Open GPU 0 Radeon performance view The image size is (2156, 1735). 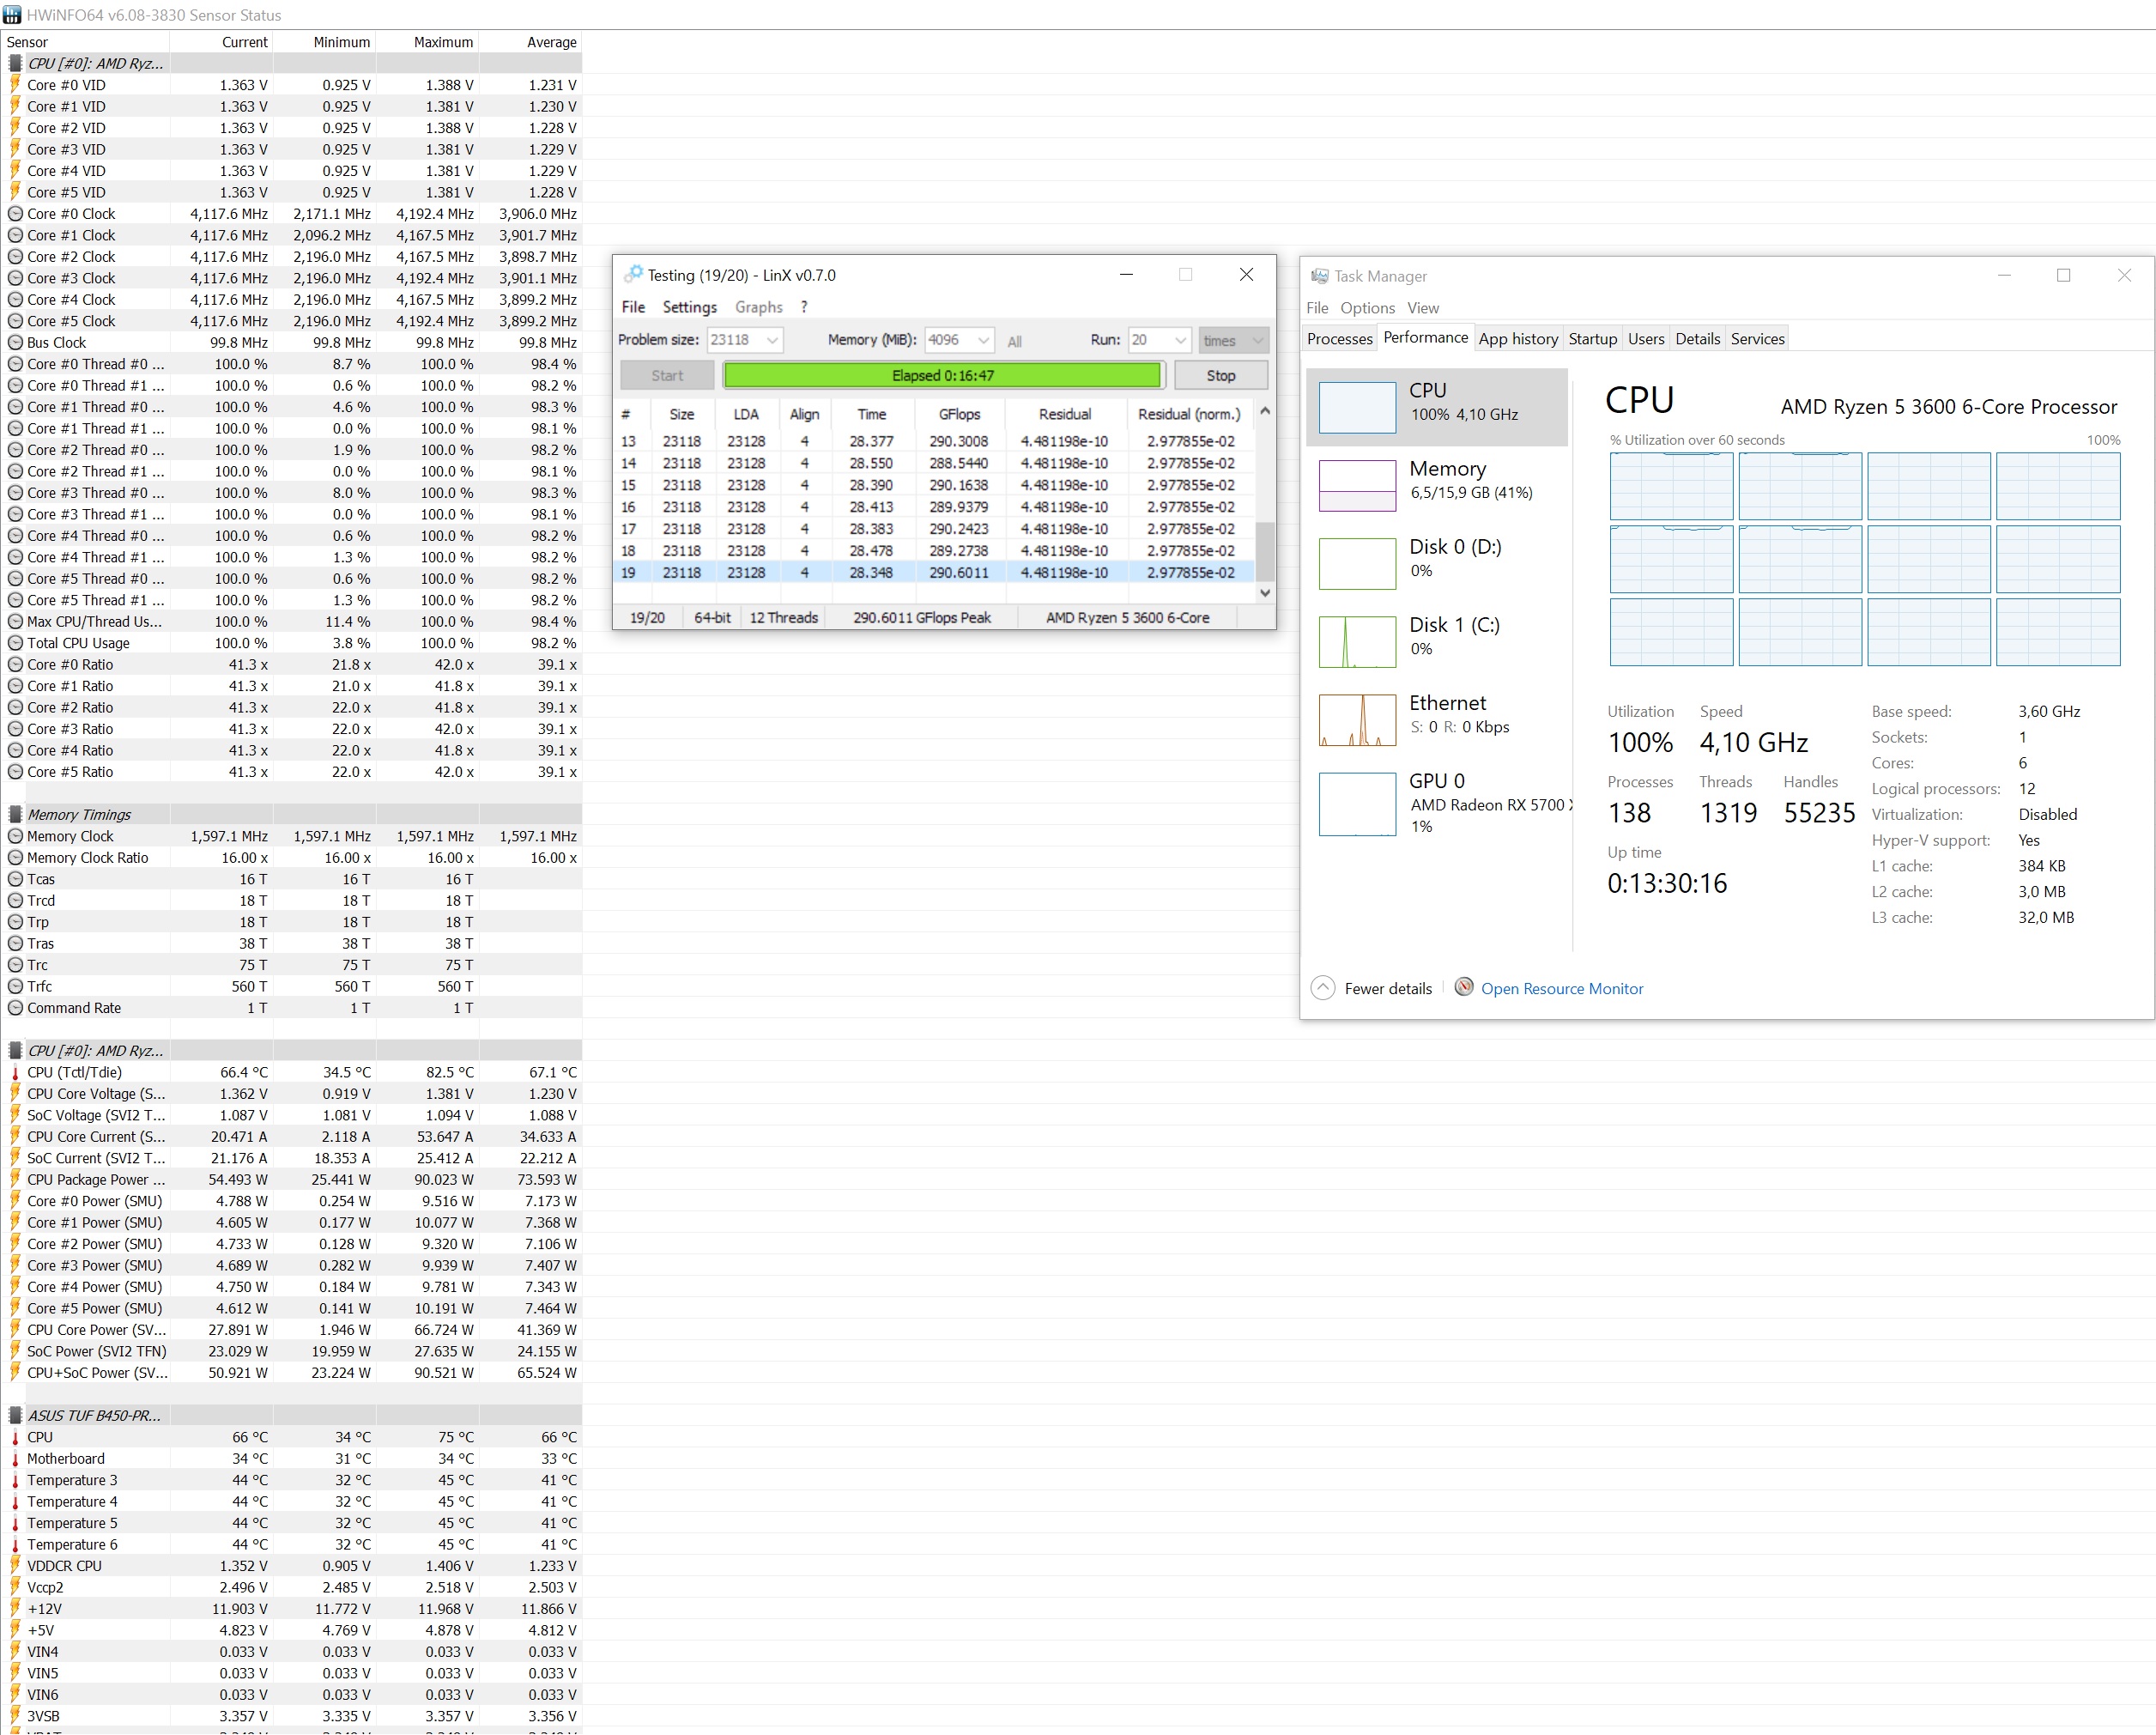click(x=1356, y=803)
